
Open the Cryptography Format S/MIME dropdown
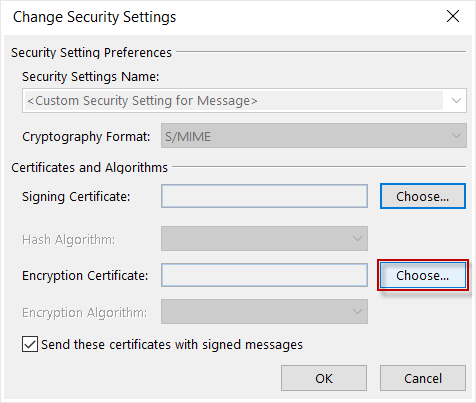click(x=314, y=136)
